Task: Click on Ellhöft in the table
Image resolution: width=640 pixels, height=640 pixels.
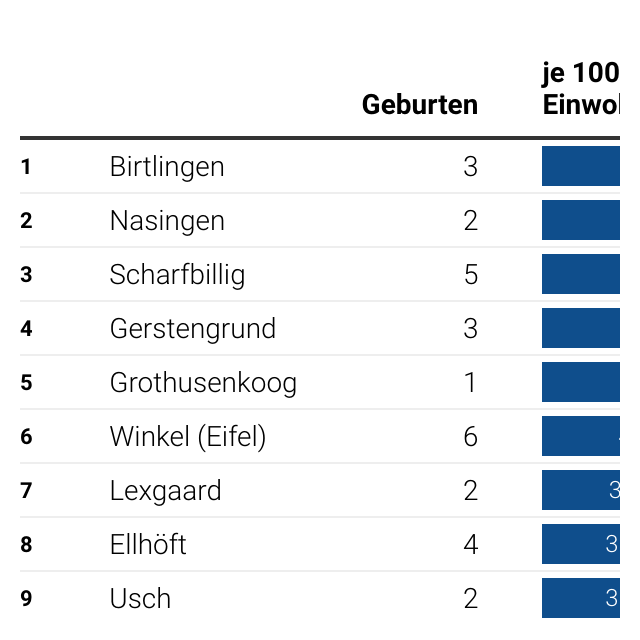Action: click(x=148, y=545)
